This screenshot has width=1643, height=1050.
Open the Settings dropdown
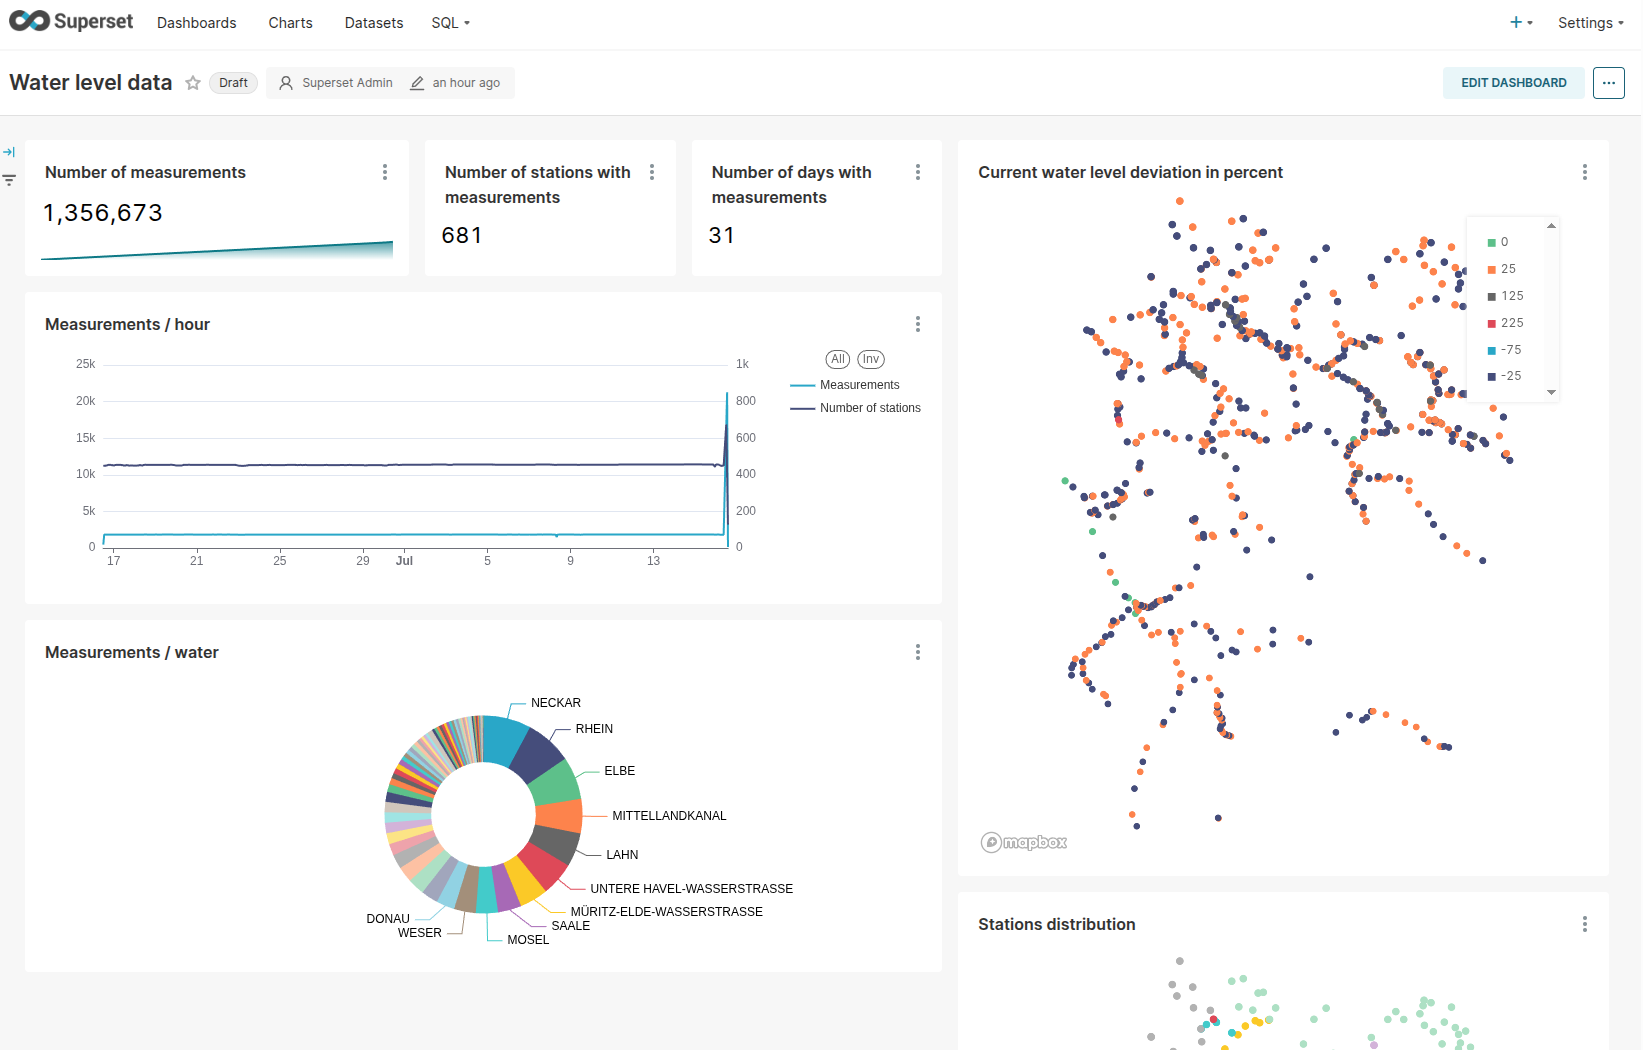(1590, 23)
